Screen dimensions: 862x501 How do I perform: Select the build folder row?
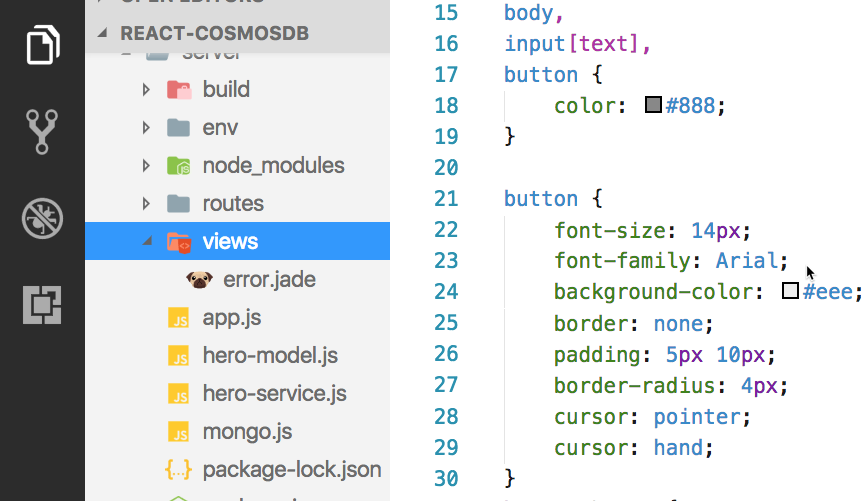(x=237, y=89)
